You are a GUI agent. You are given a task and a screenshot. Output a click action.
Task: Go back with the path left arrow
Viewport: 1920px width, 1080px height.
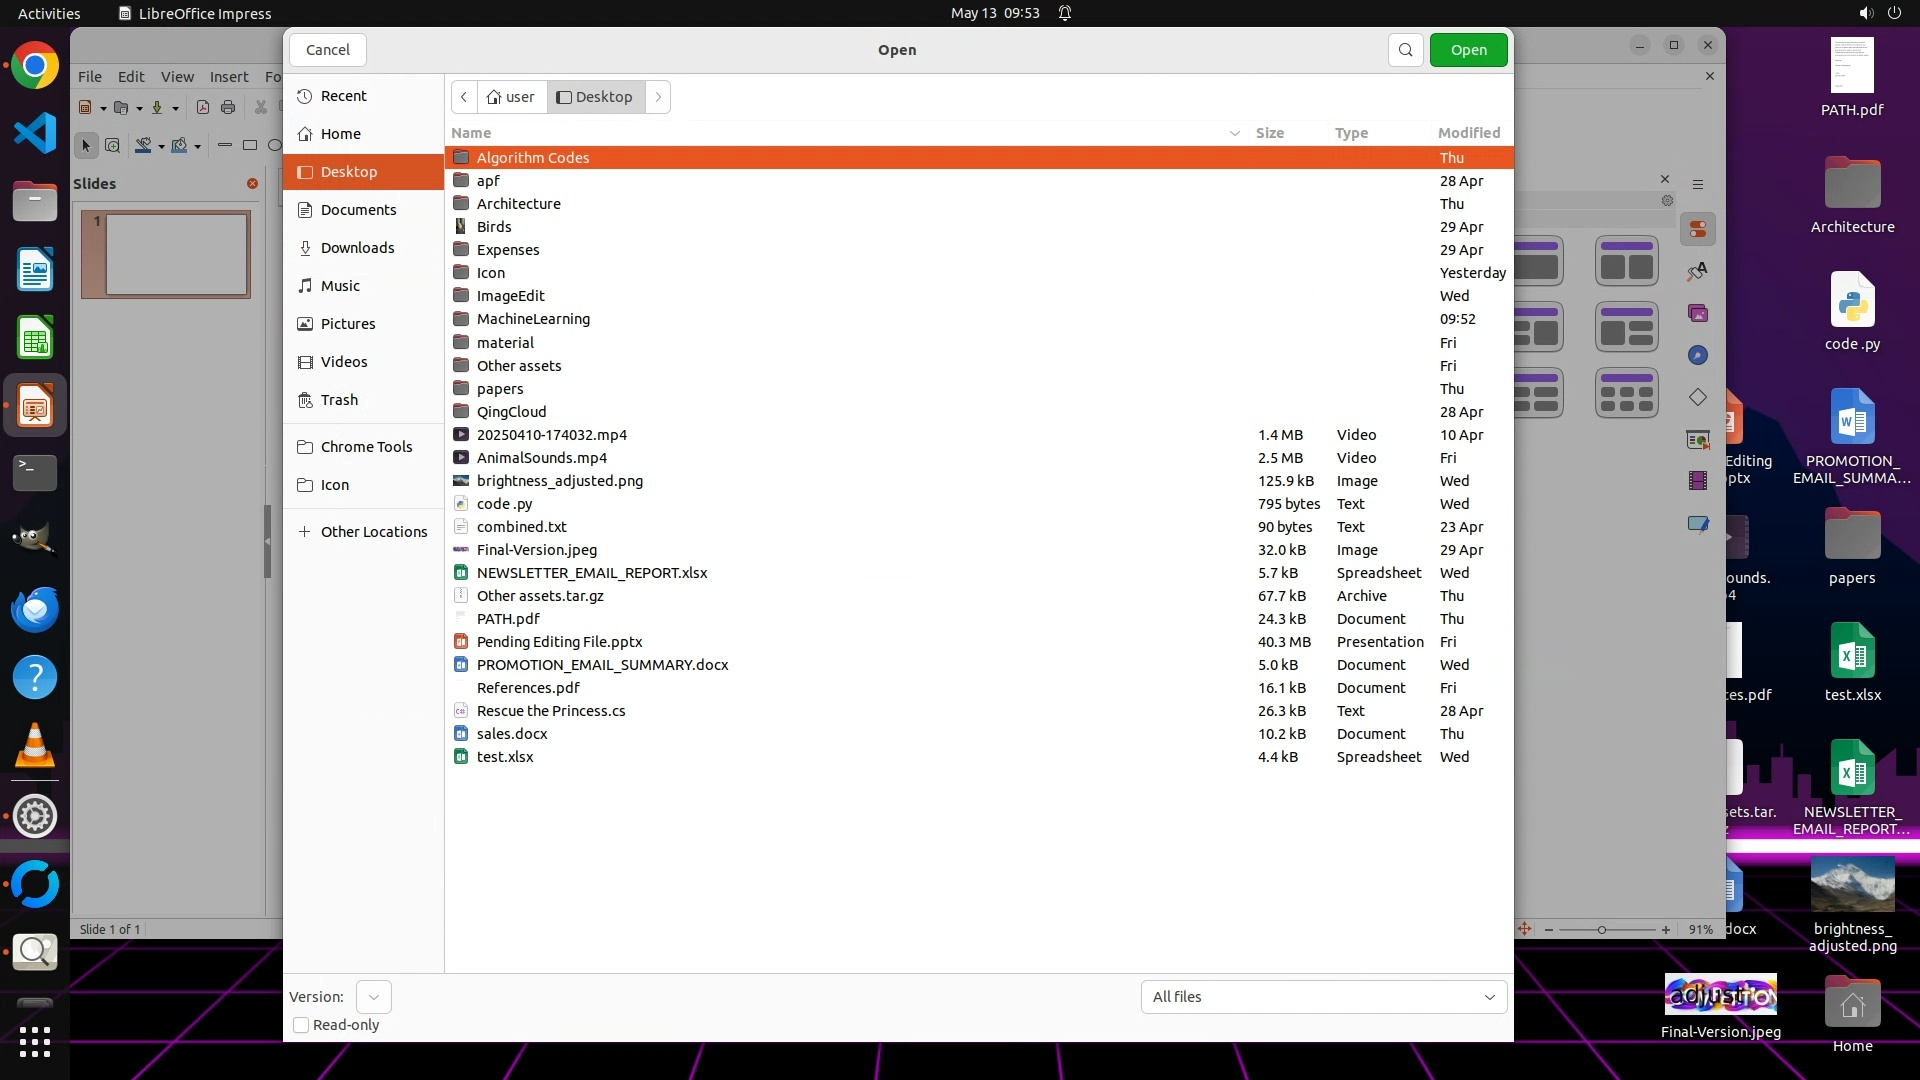pyautogui.click(x=464, y=97)
